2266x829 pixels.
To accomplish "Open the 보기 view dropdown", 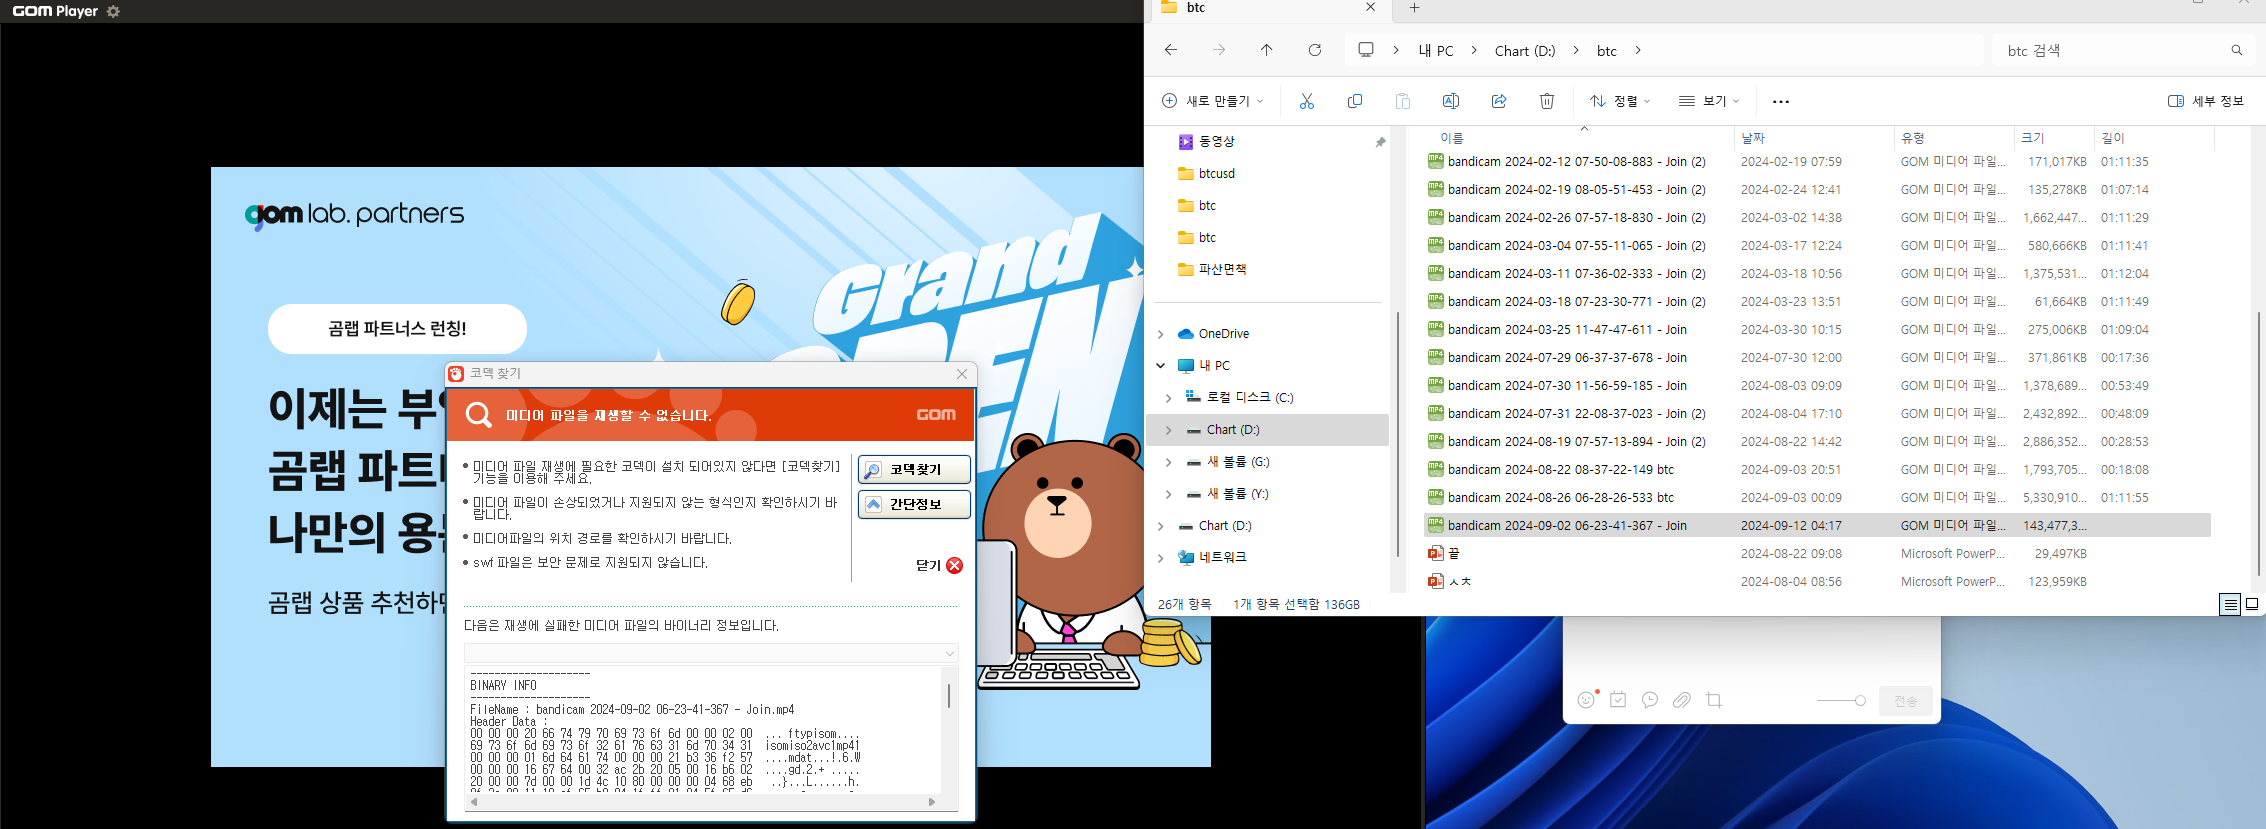I will point(1709,101).
